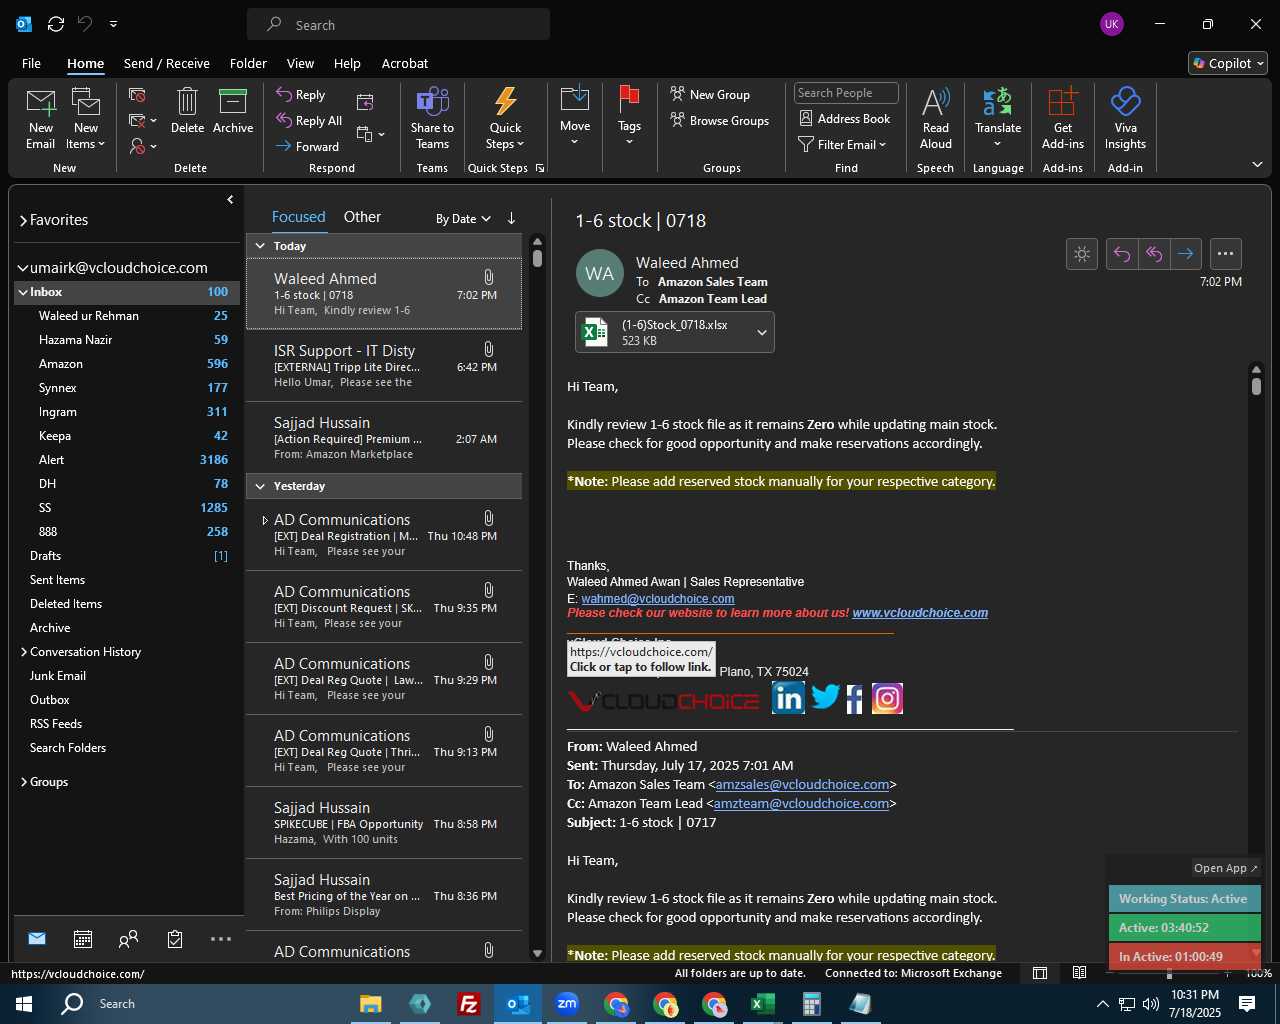Open Zoom from Windows taskbar
This screenshot has width=1280, height=1024.
pos(567,1004)
